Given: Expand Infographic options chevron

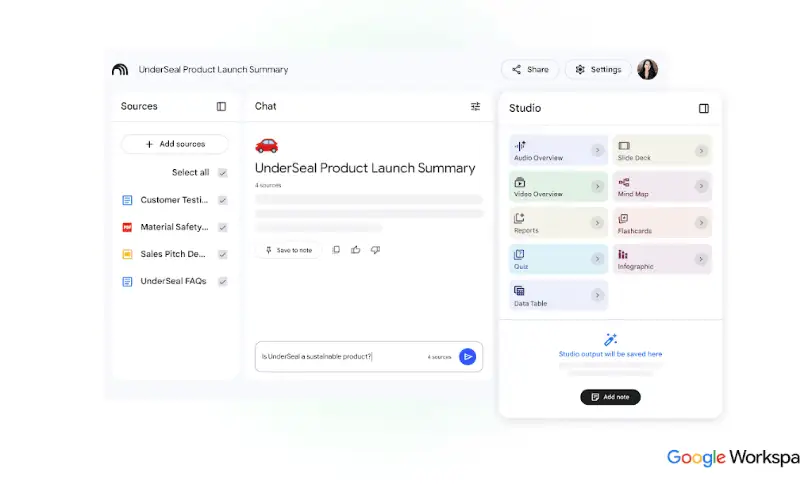Looking at the screenshot, I should 701,259.
